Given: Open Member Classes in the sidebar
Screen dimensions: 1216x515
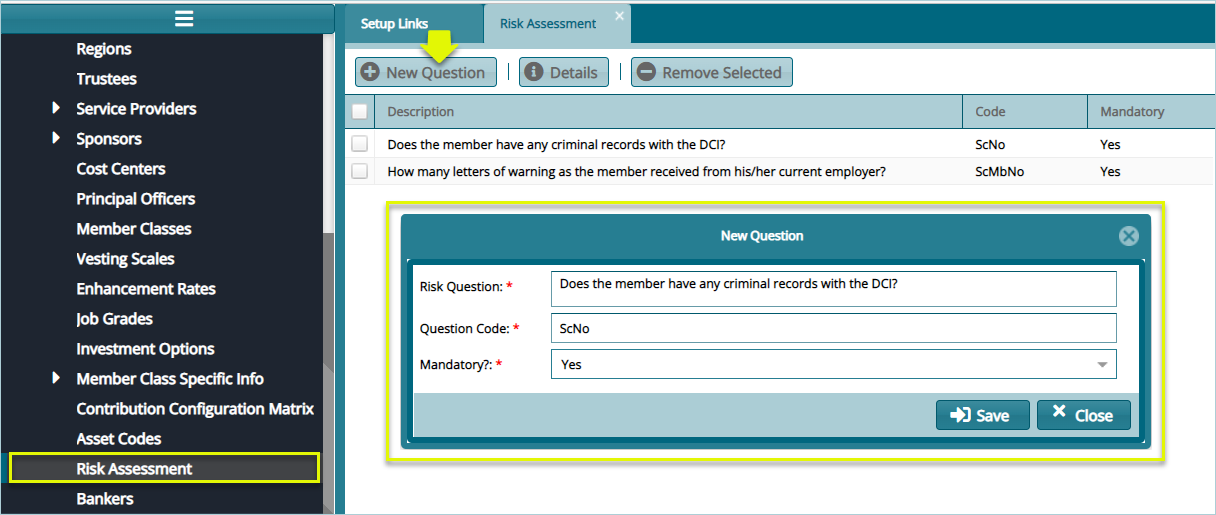Looking at the screenshot, I should 134,229.
